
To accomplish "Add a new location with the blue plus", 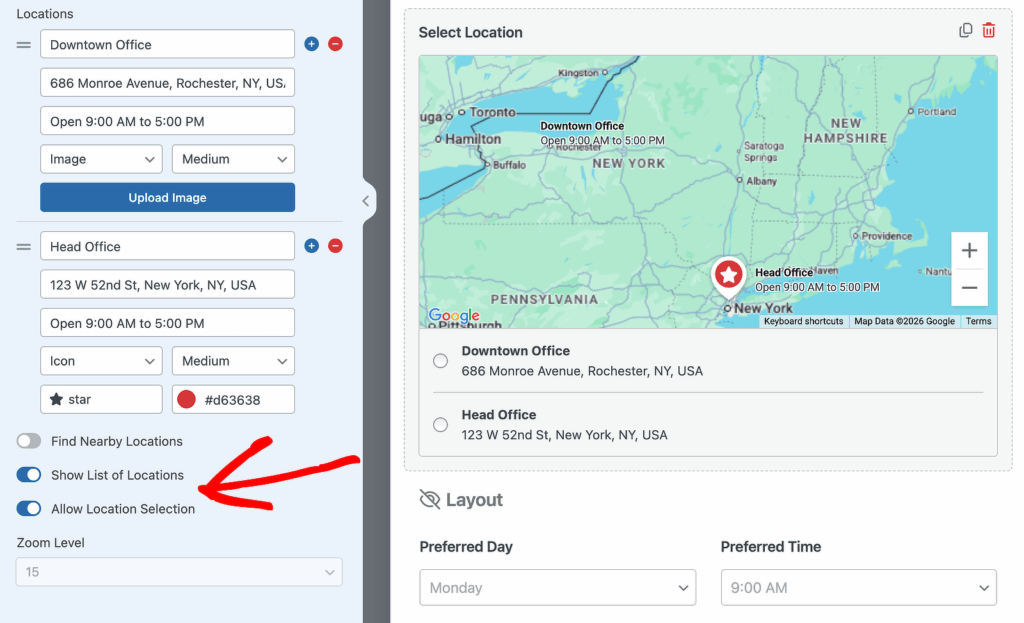I will point(311,44).
